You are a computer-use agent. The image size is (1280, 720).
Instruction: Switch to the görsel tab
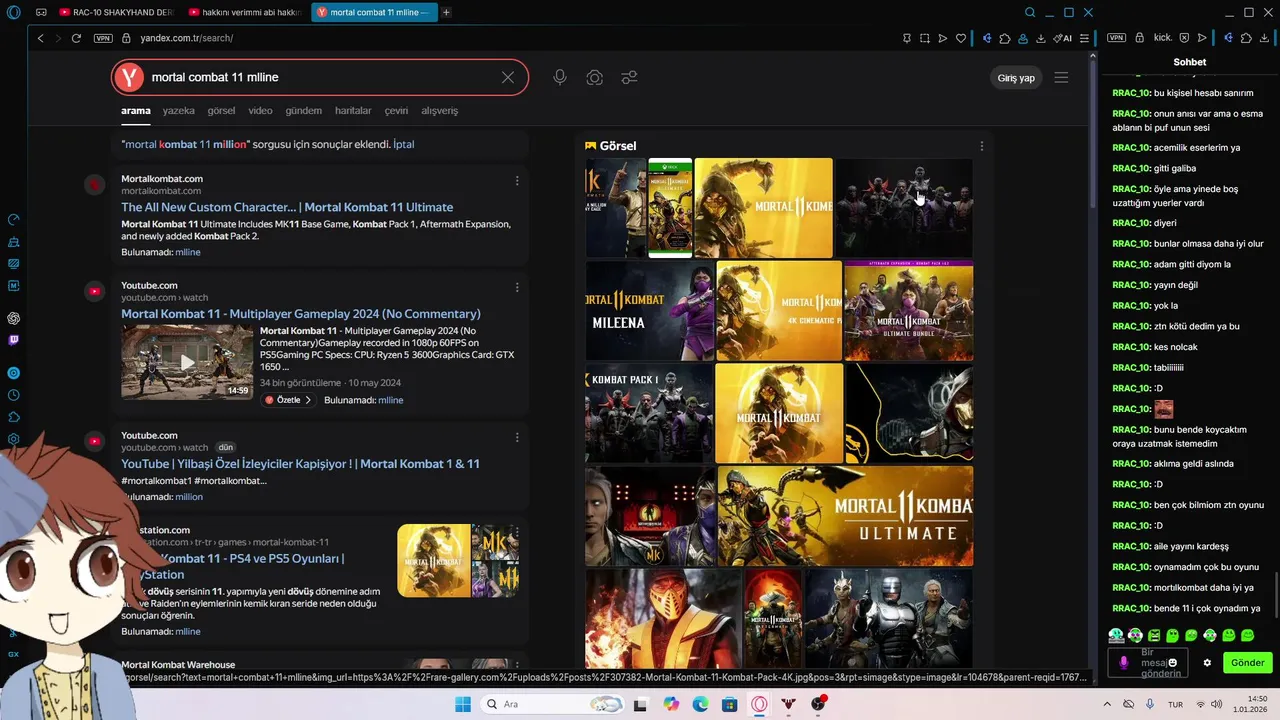[x=221, y=110]
